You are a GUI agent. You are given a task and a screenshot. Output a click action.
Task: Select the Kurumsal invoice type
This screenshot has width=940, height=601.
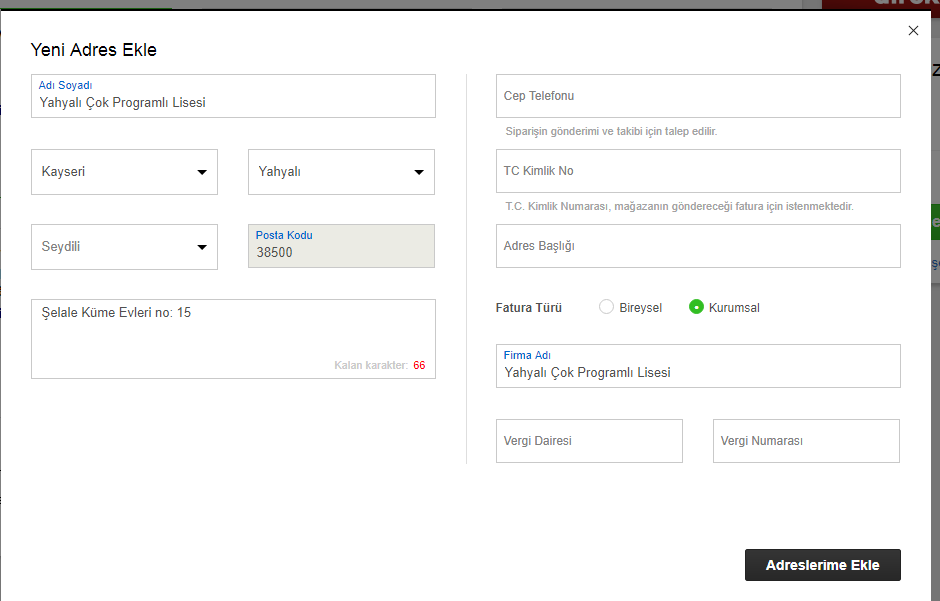[x=697, y=307]
